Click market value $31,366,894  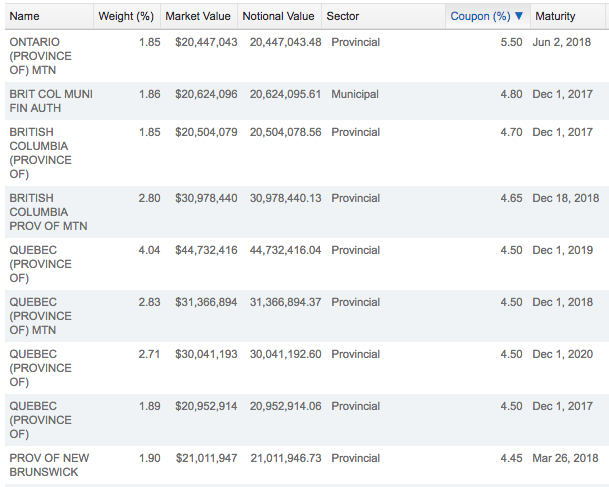tap(206, 302)
